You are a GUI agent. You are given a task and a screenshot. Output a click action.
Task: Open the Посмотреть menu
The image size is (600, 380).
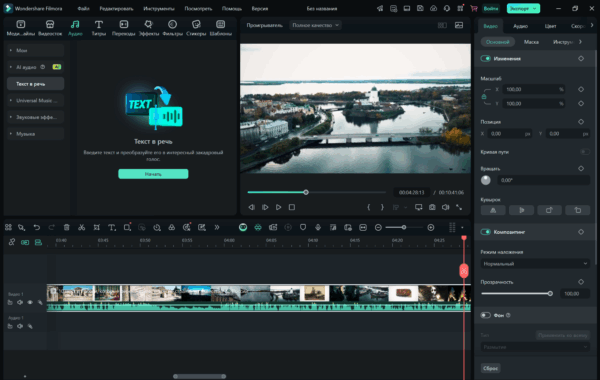pos(198,8)
